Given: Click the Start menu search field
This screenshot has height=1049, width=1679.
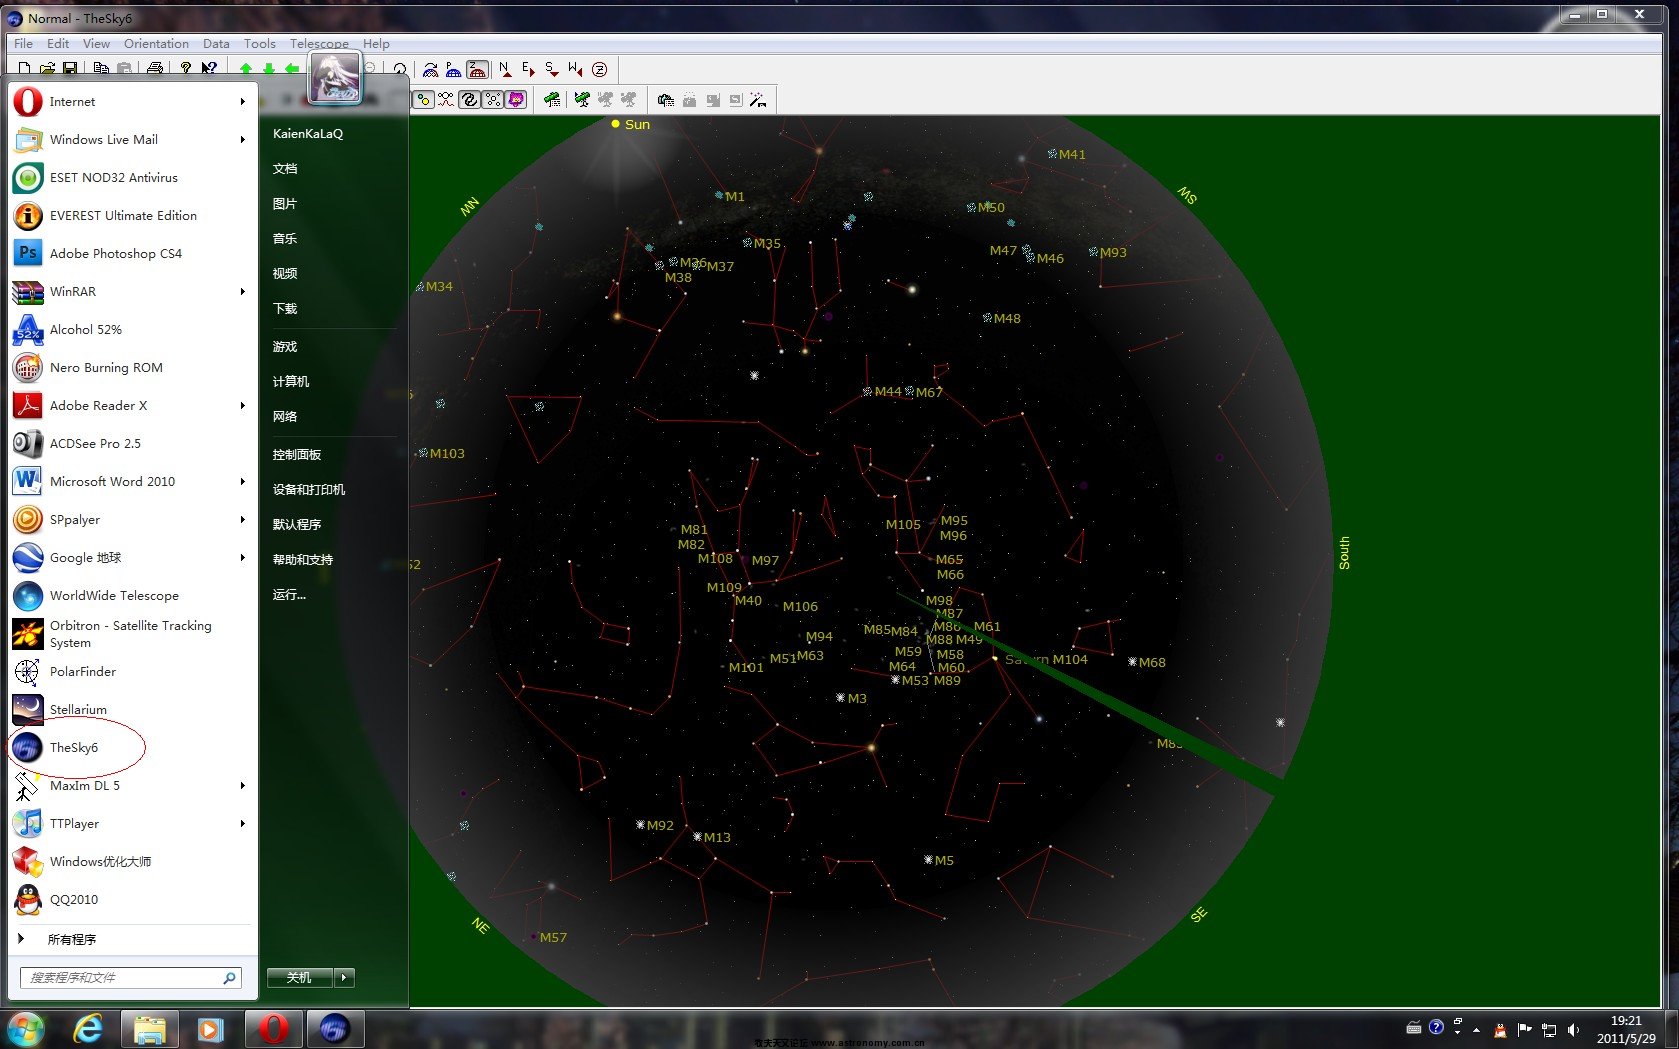Looking at the screenshot, I should 130,977.
